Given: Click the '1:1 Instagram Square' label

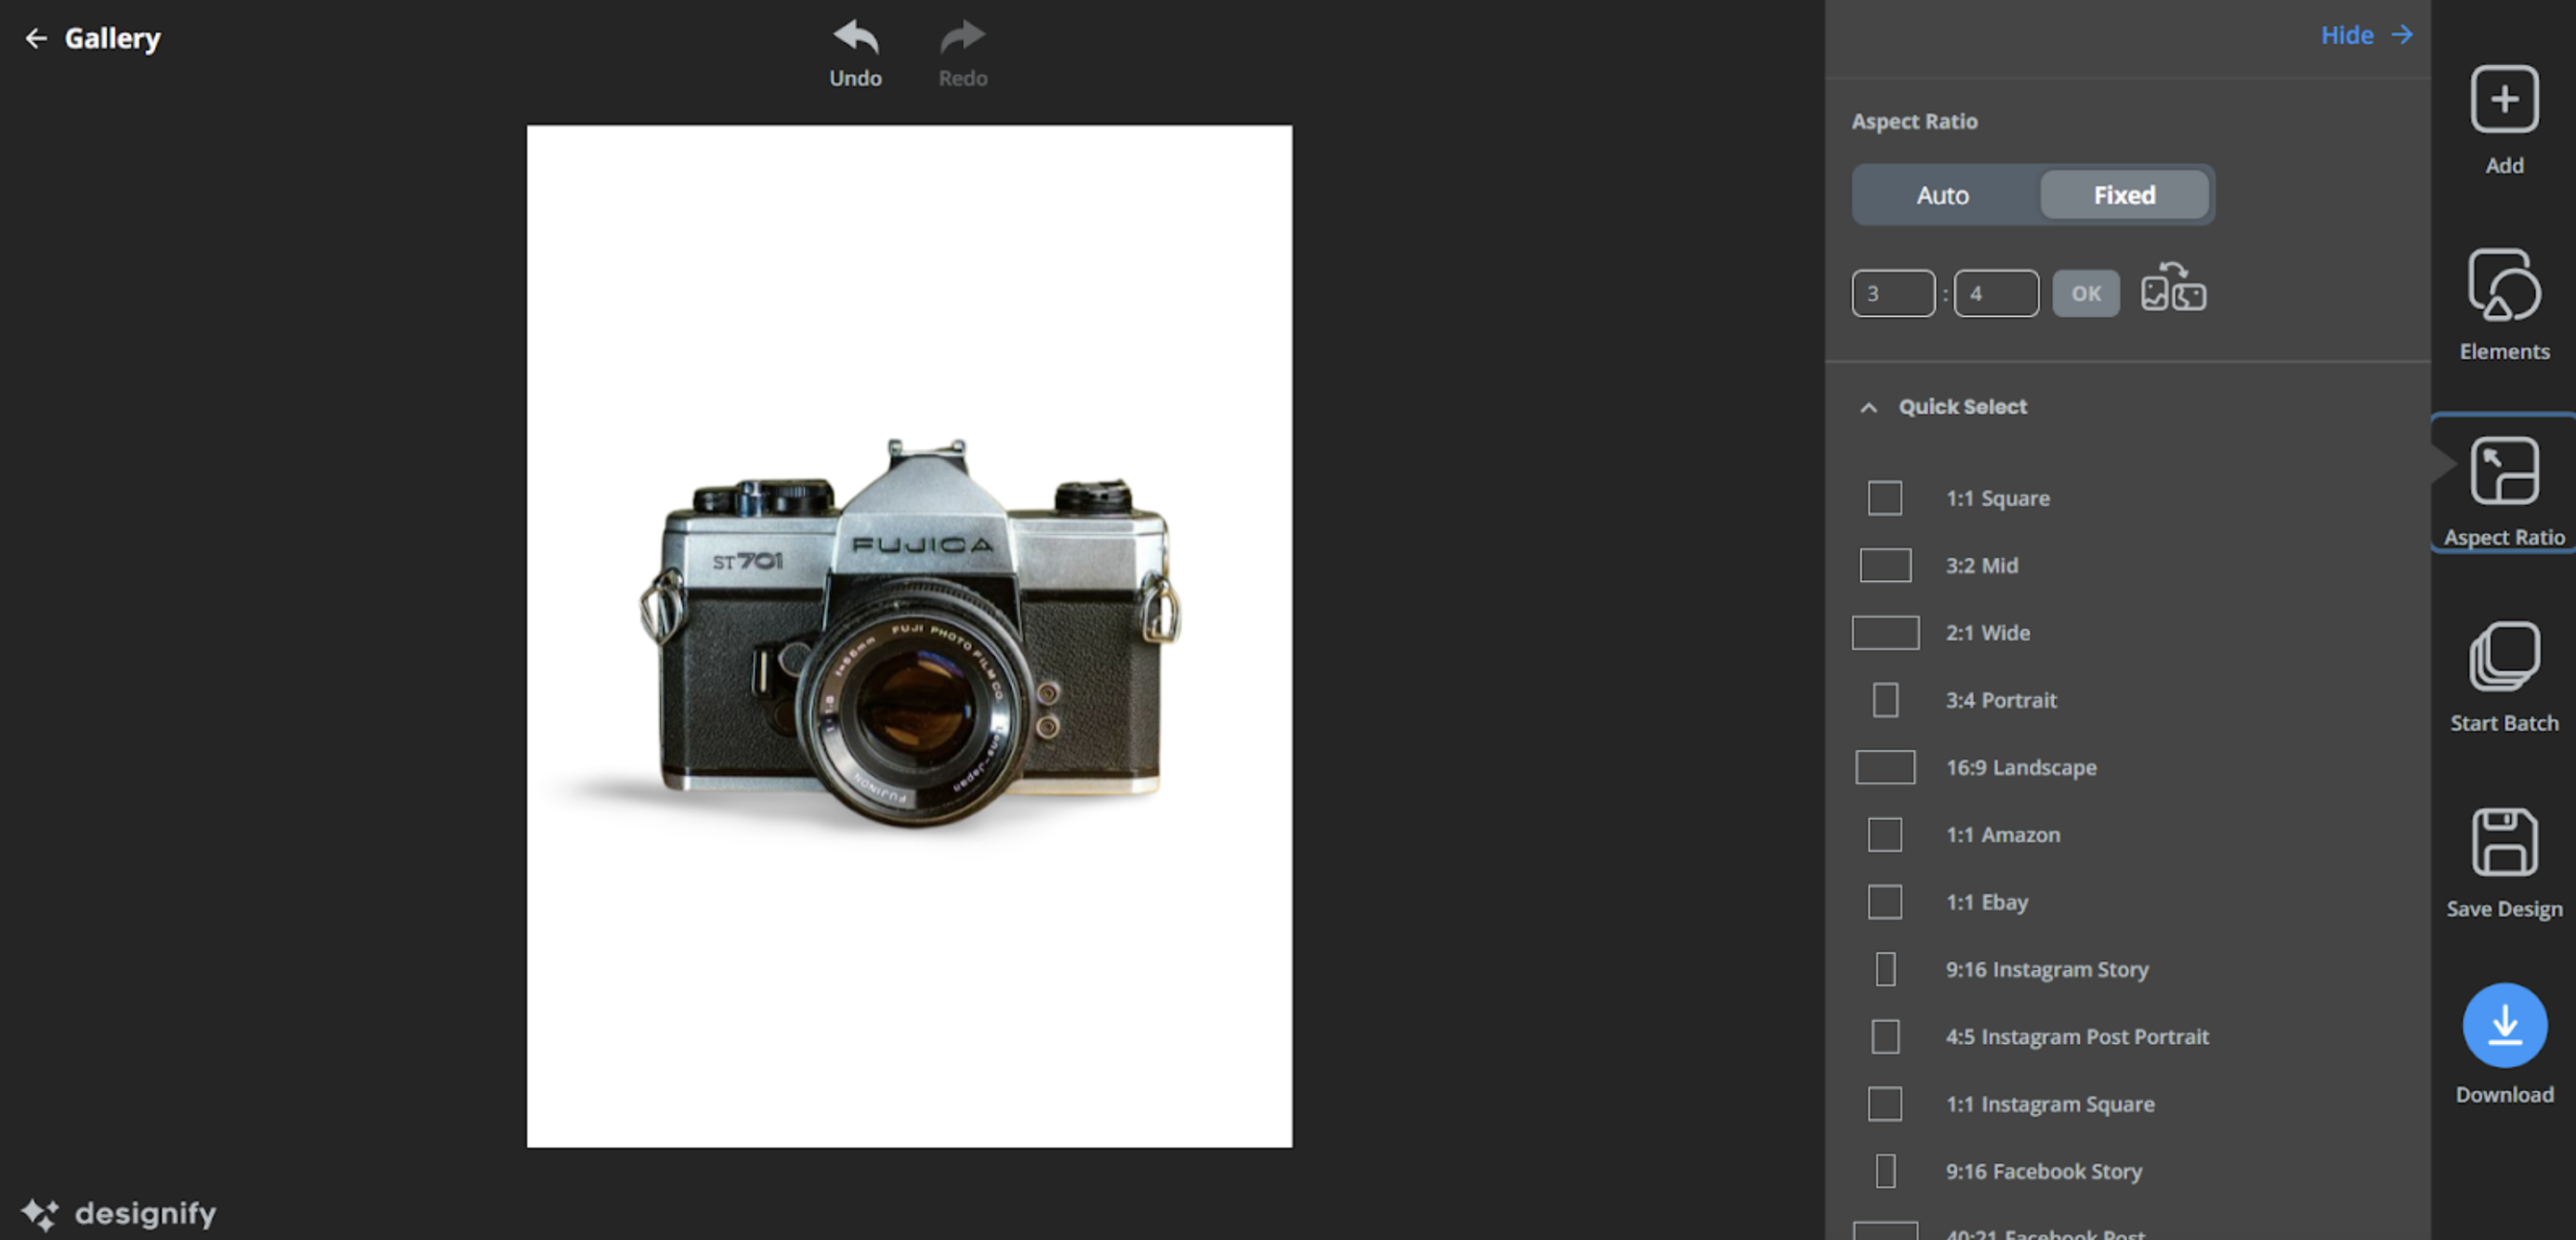Looking at the screenshot, I should 2050,1104.
